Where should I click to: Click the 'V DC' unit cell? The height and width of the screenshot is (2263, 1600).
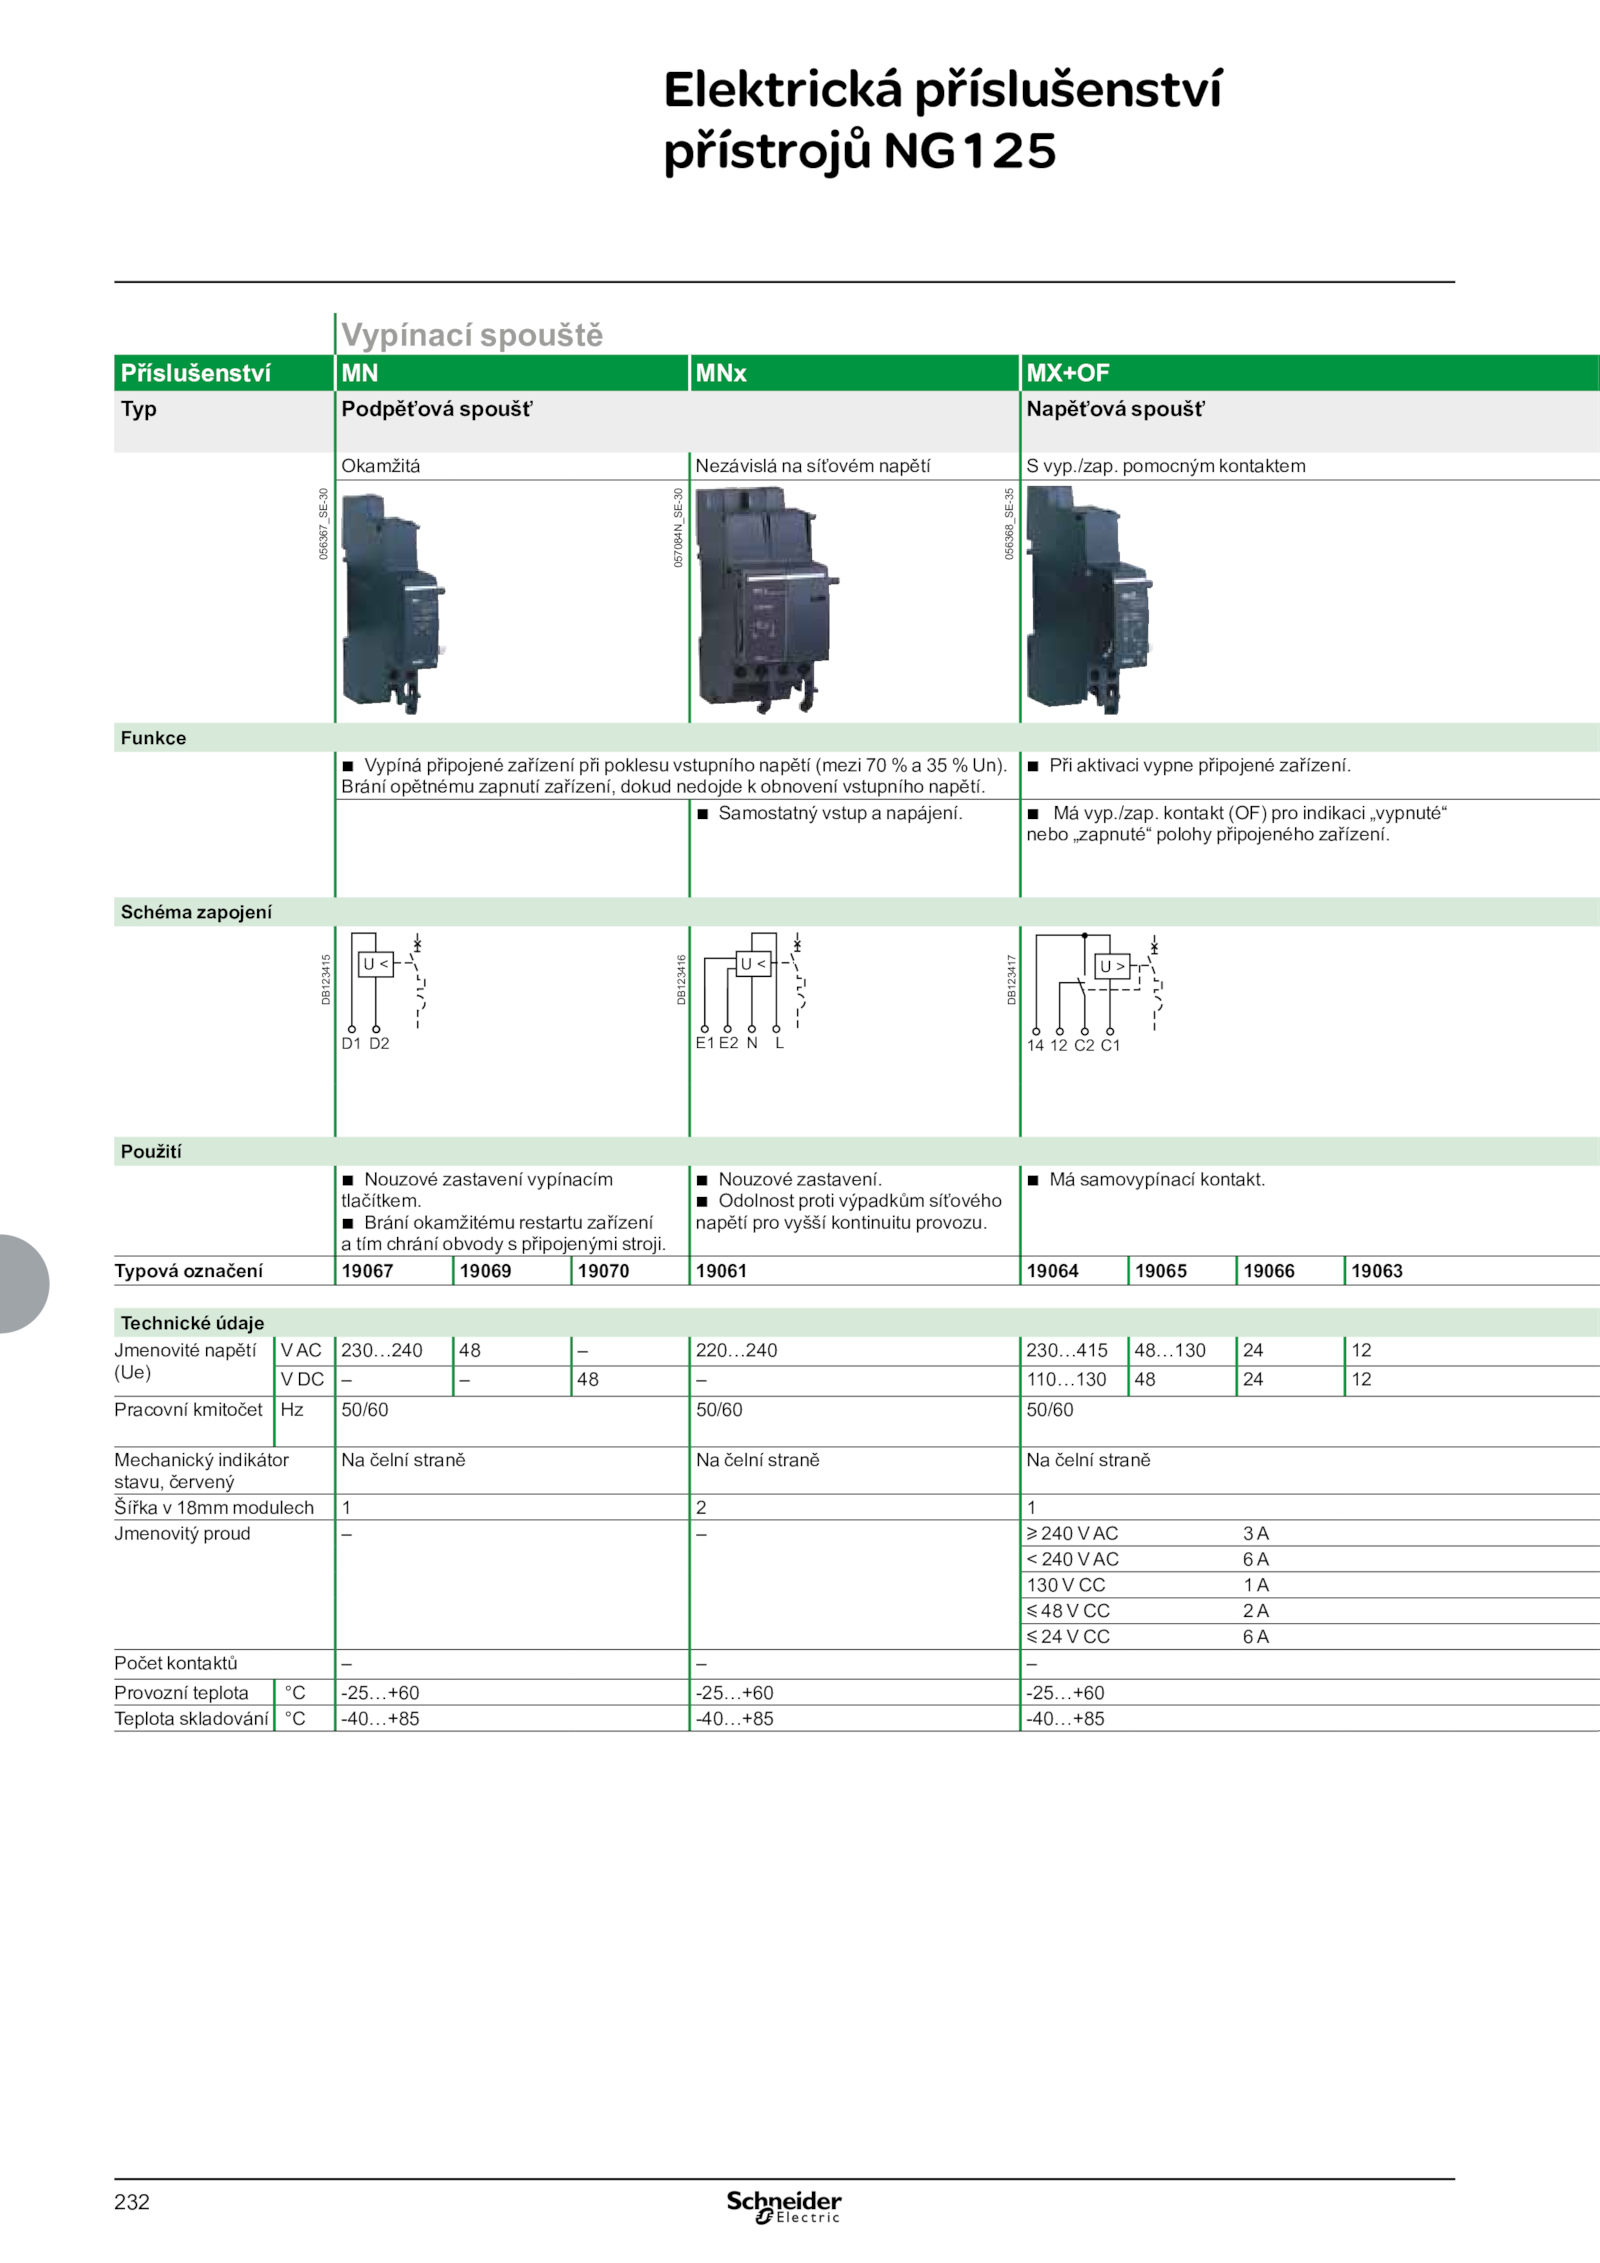point(302,1379)
